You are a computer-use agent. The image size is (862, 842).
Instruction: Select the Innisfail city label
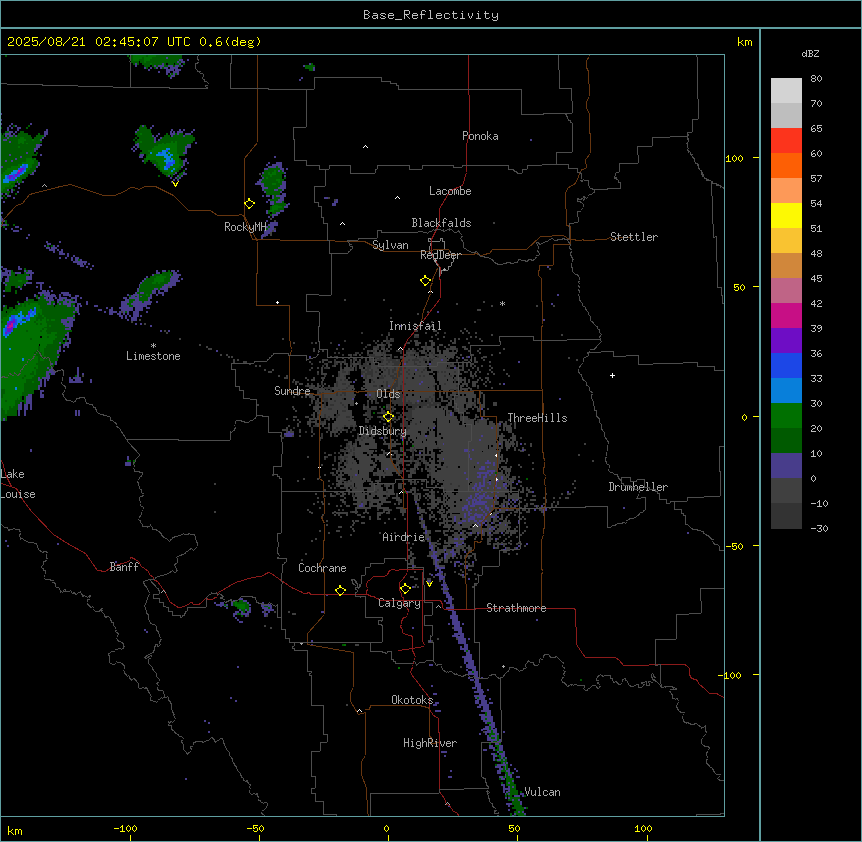tap(415, 326)
